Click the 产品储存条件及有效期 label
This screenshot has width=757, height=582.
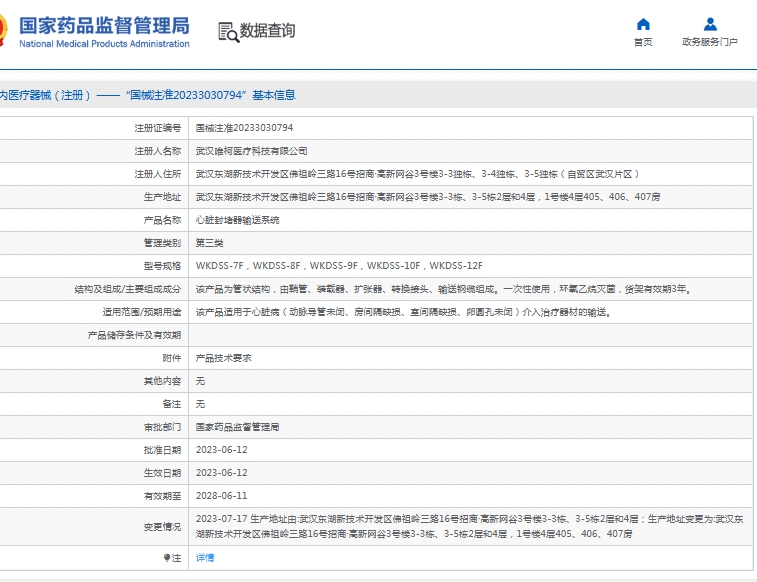click(134, 335)
